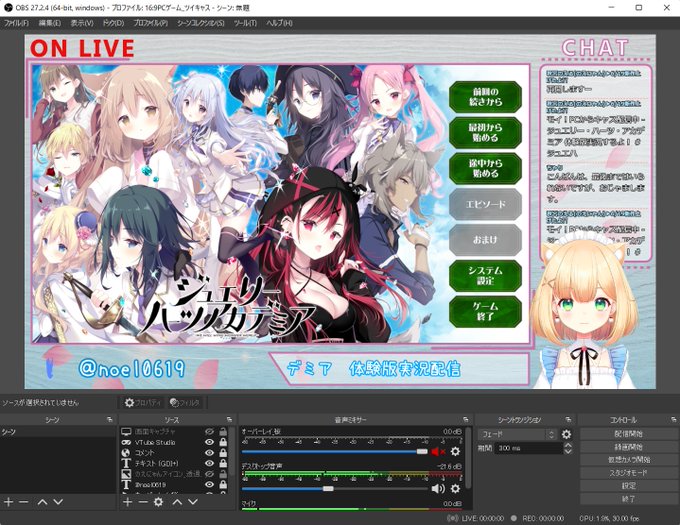The width and height of the screenshot is (680, 525).
Task: Hide the テキスト (GDI+) source
Action: pos(209,463)
